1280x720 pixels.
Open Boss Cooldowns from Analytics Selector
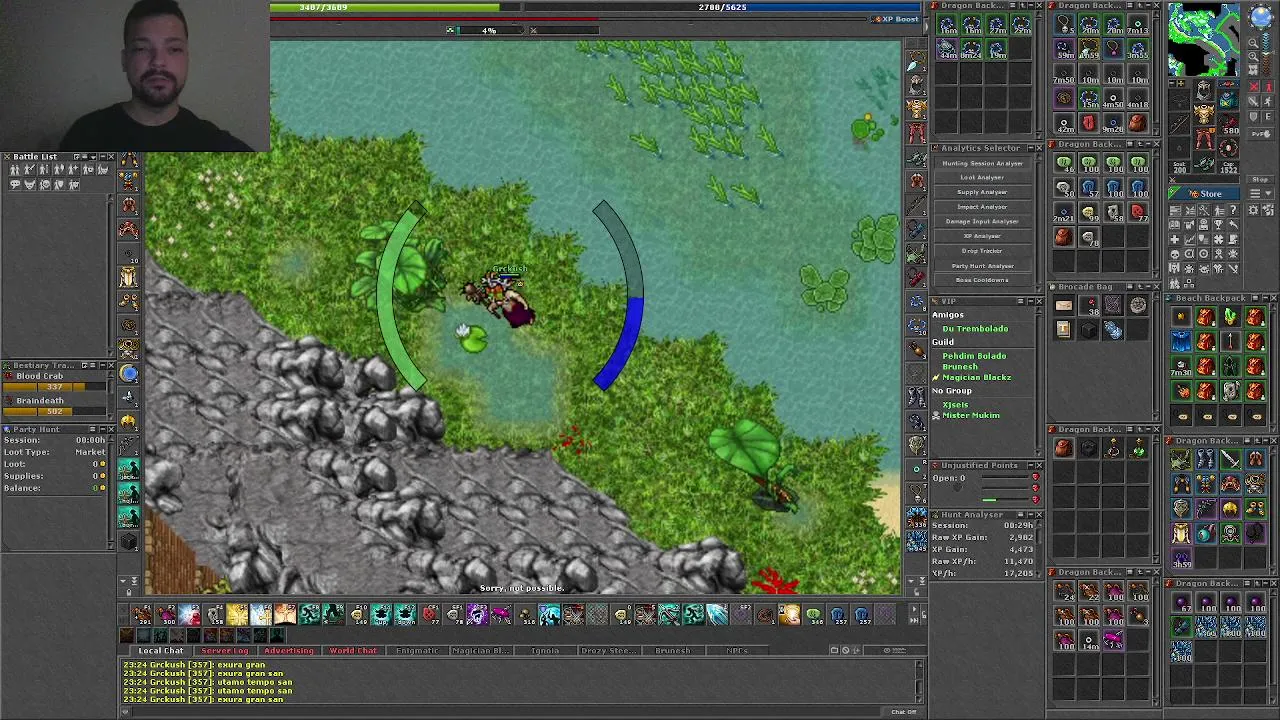(983, 280)
